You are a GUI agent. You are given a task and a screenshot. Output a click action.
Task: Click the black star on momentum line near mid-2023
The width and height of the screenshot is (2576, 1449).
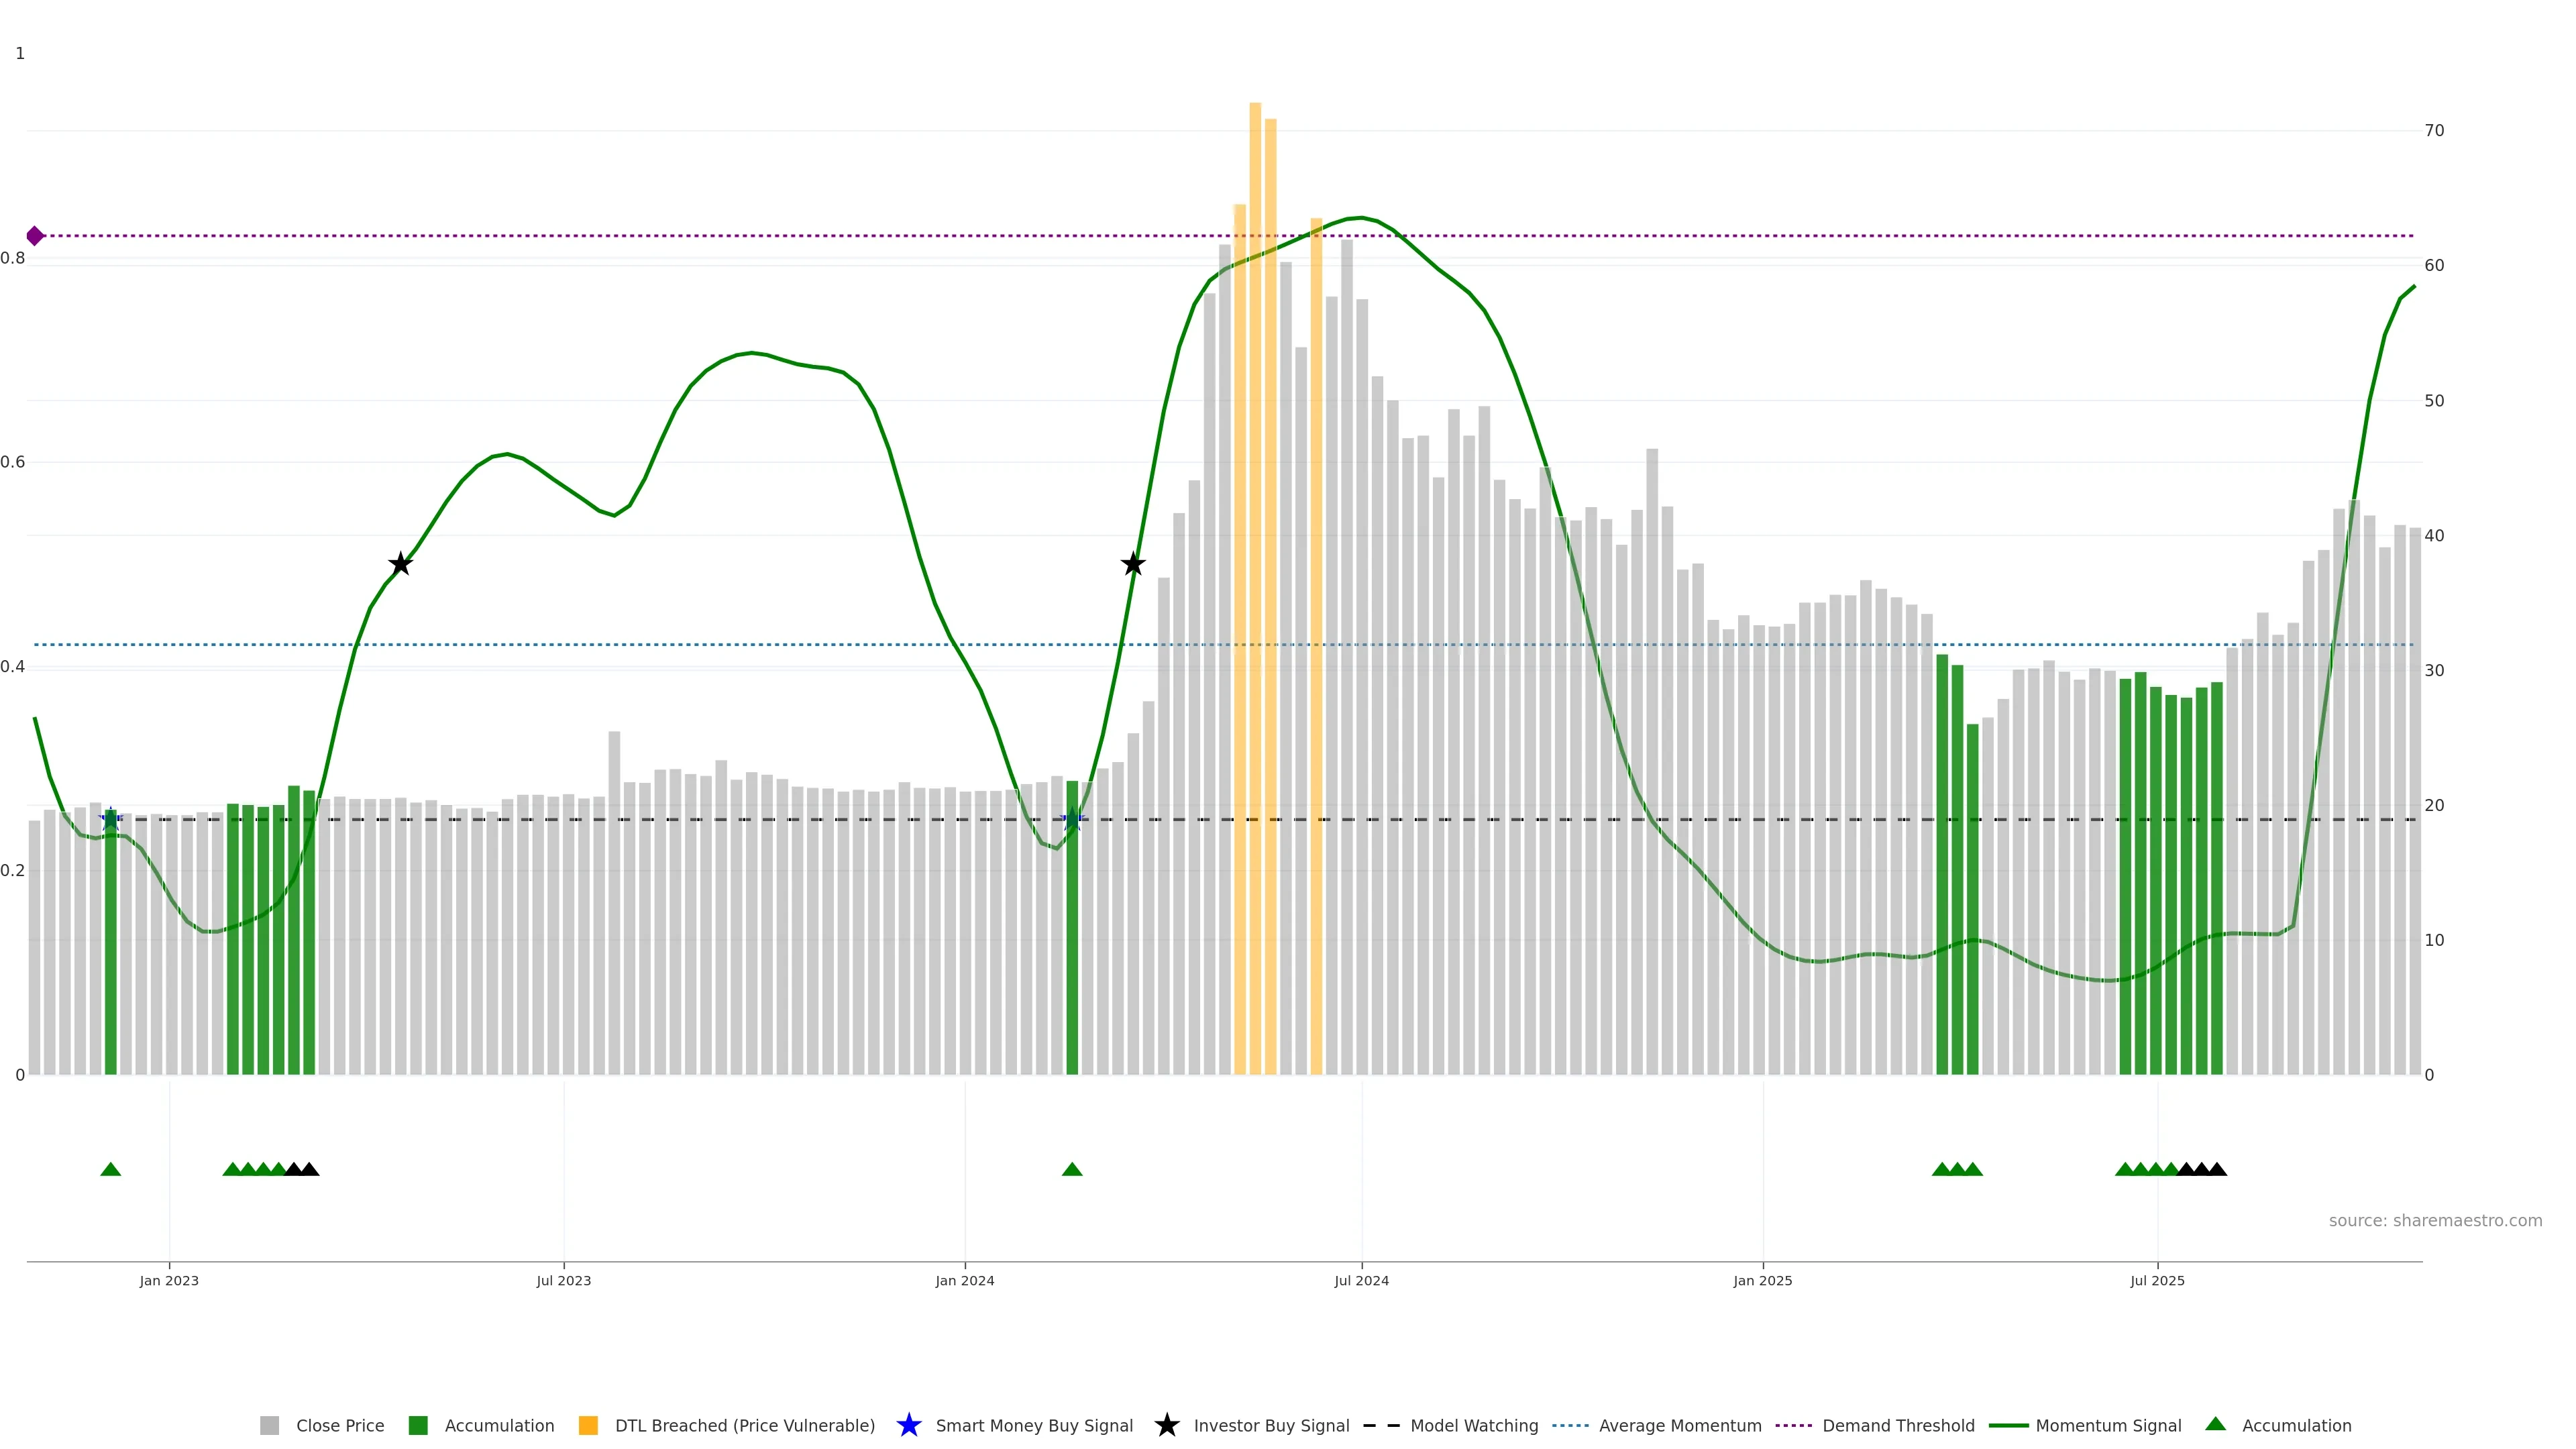400,564
